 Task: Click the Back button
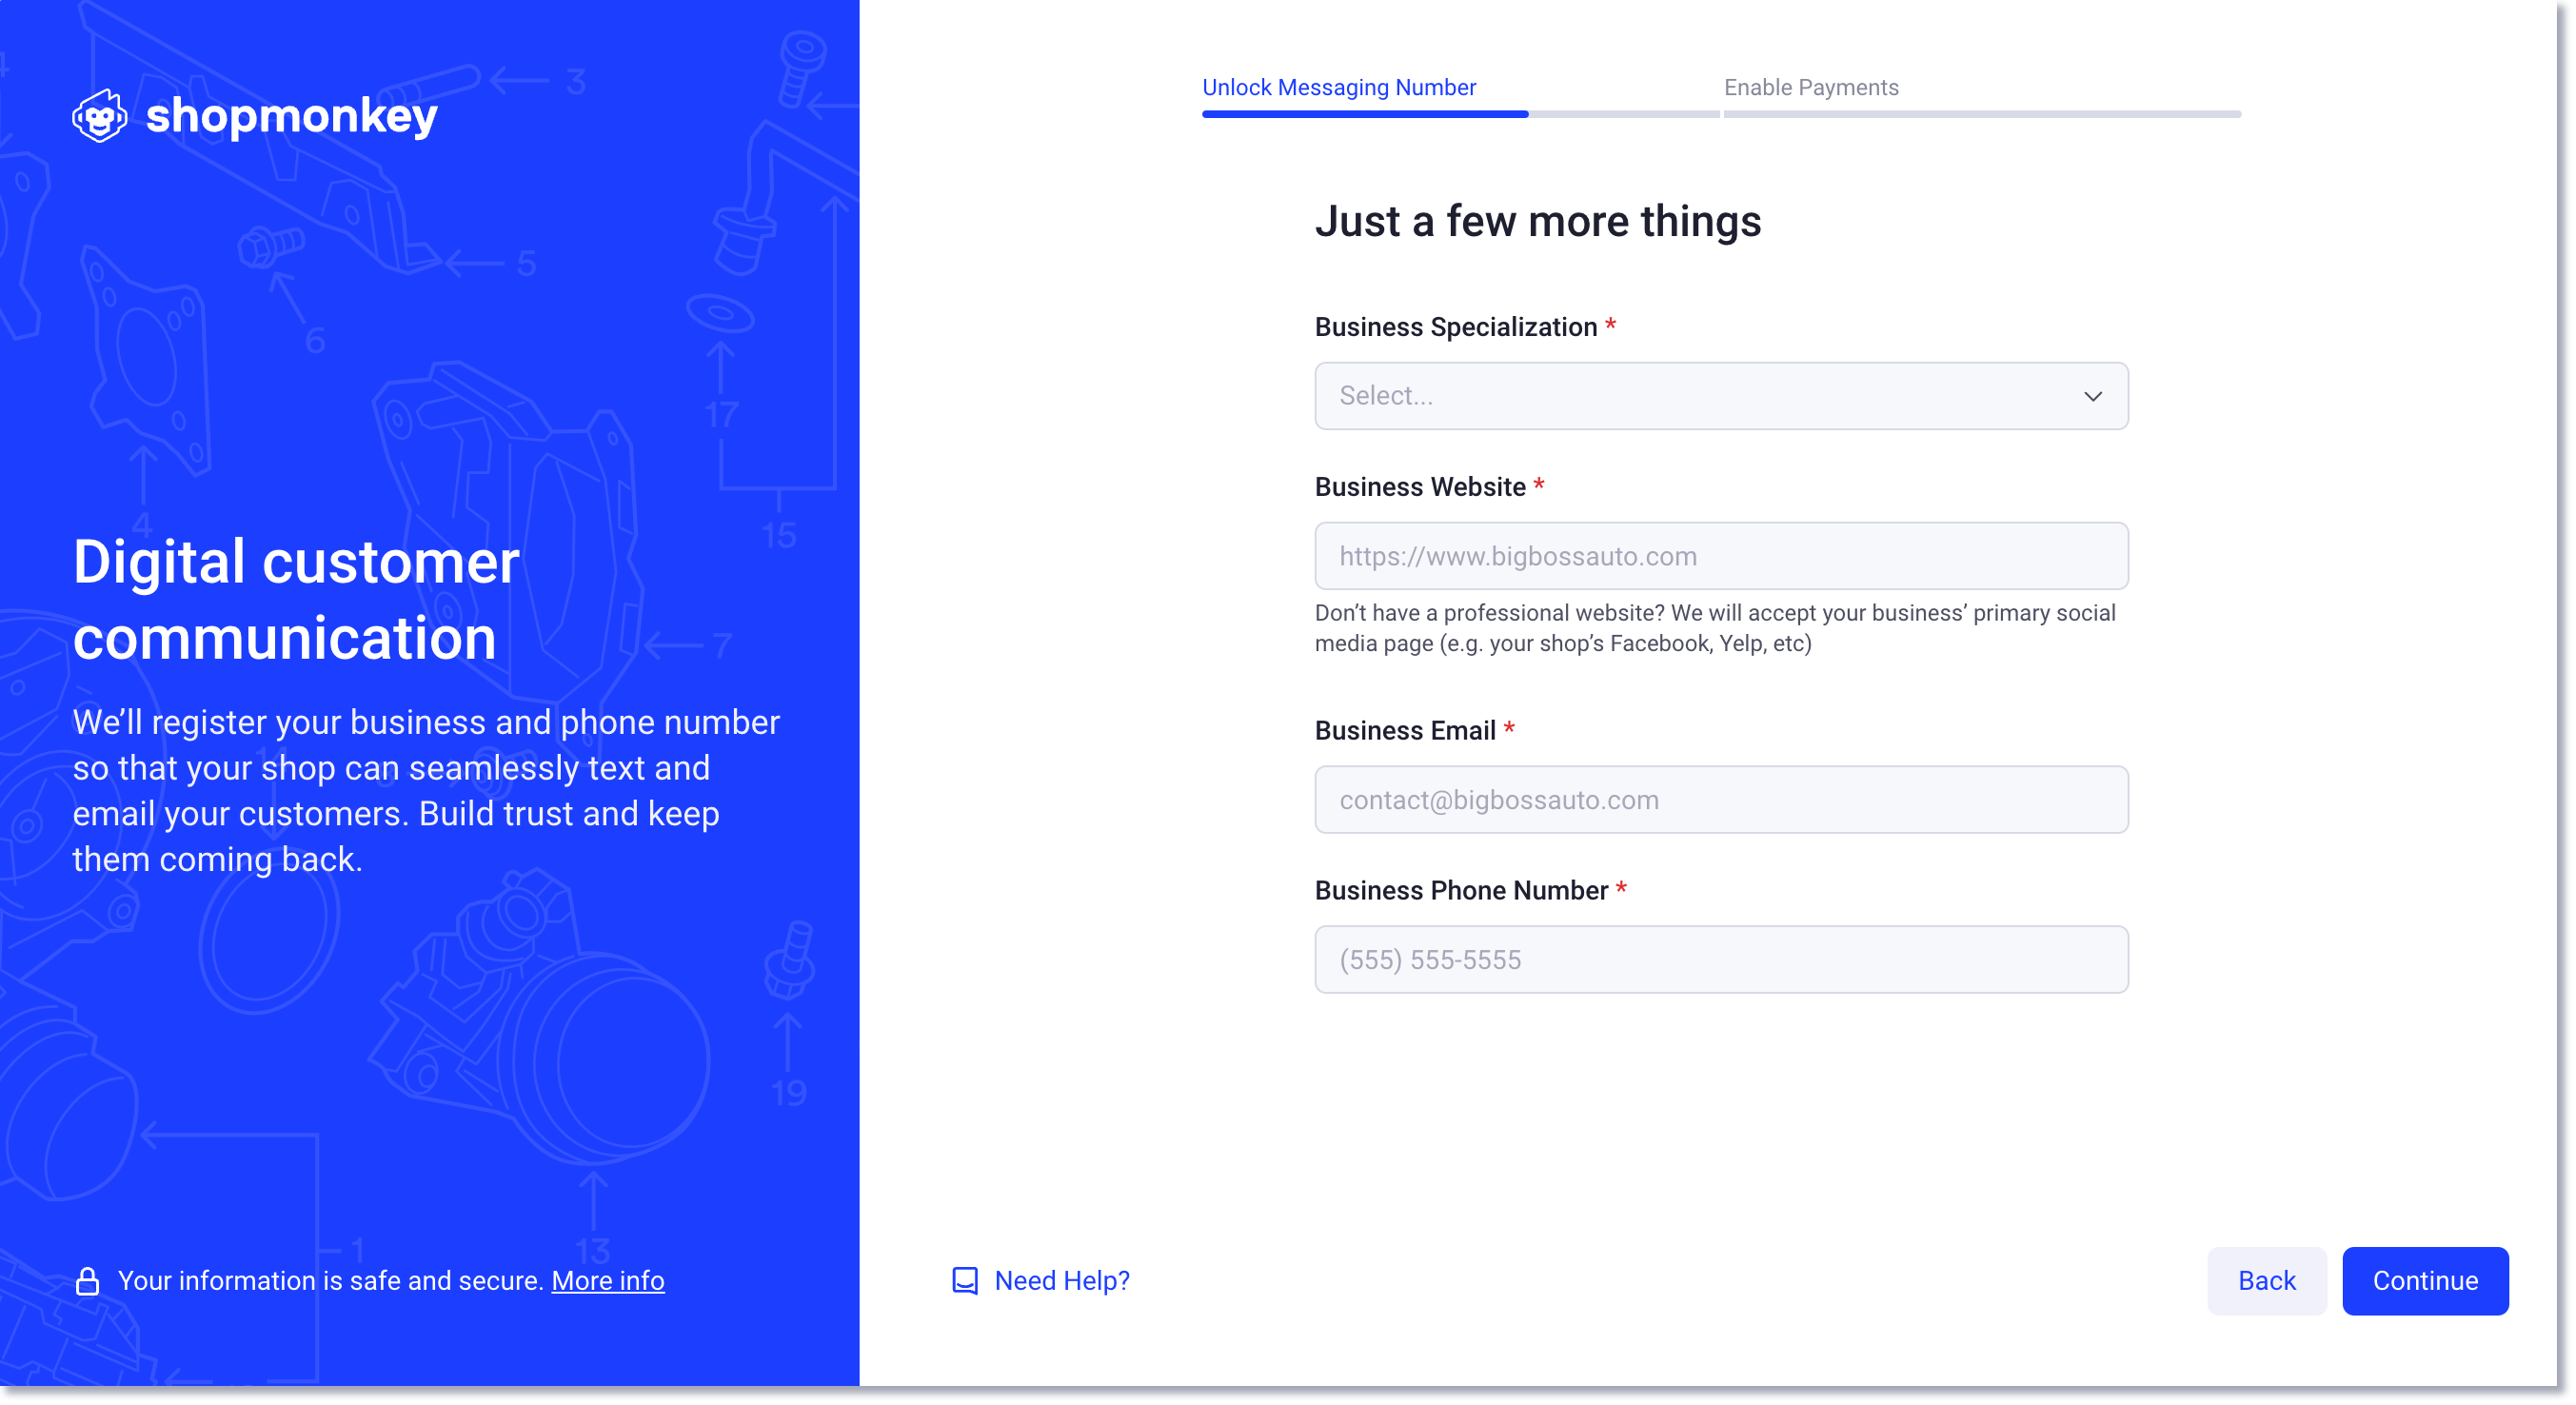point(2266,1281)
